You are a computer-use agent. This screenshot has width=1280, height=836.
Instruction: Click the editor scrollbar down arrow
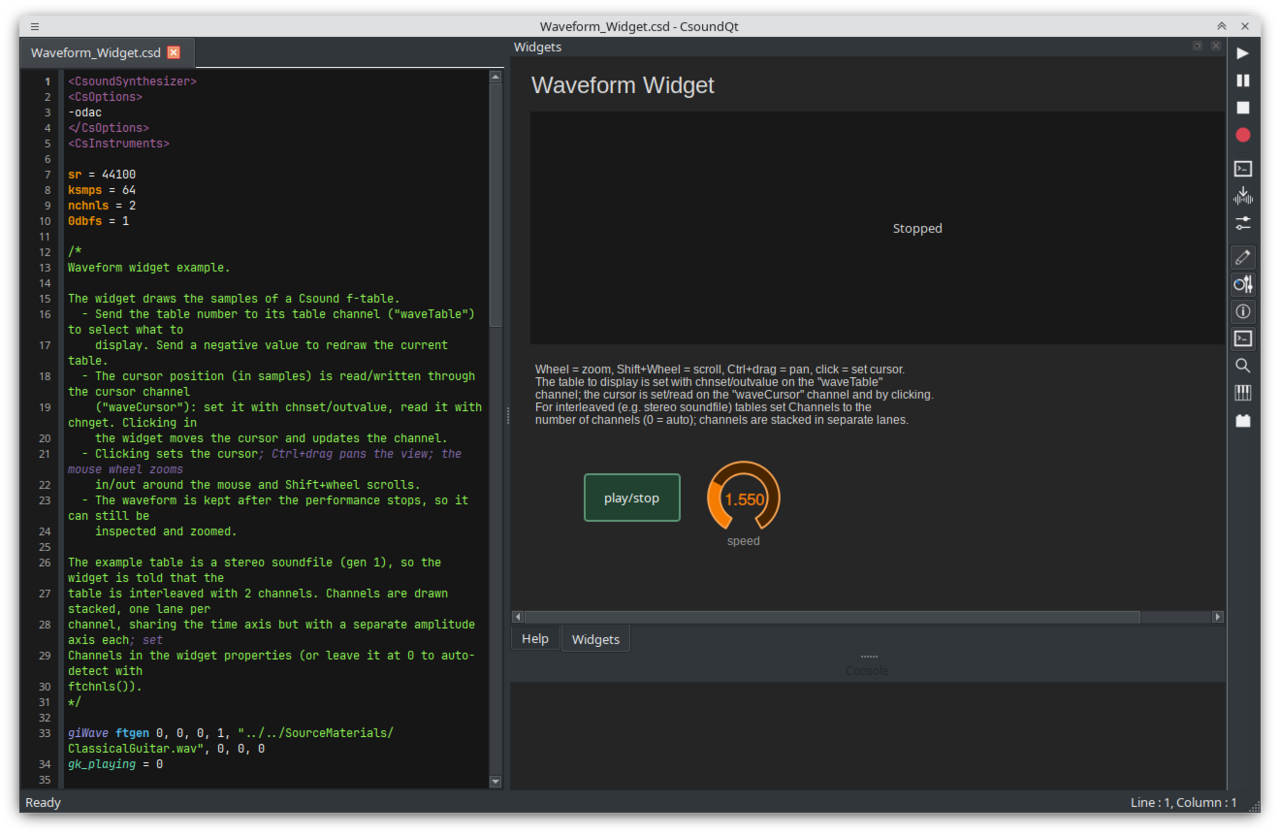point(496,781)
